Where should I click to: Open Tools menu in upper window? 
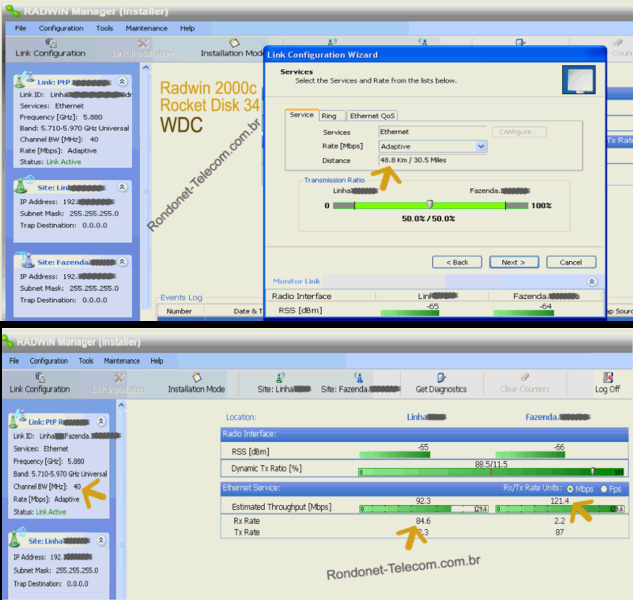click(105, 28)
